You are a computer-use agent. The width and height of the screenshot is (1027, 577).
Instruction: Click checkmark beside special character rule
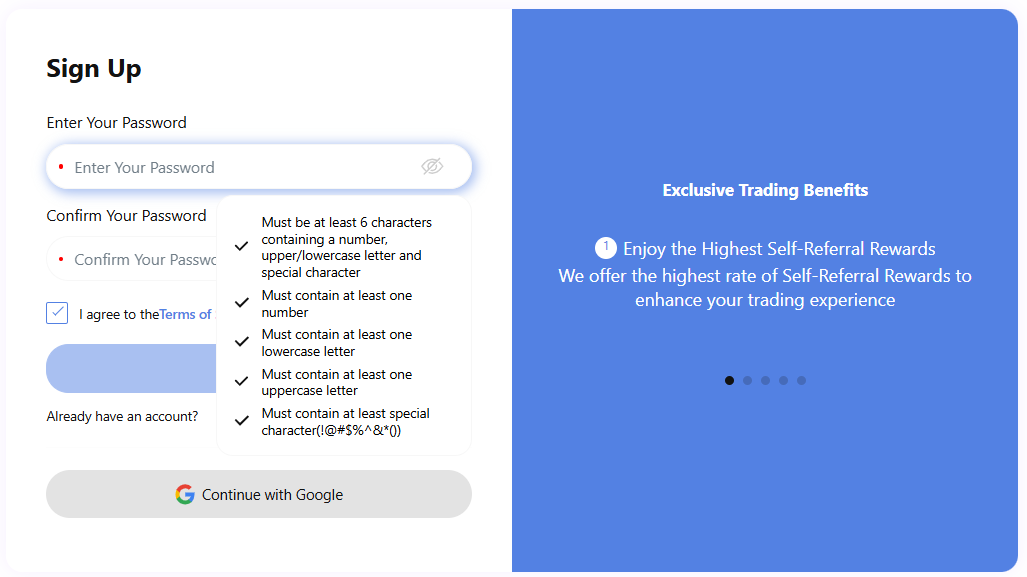click(x=241, y=421)
